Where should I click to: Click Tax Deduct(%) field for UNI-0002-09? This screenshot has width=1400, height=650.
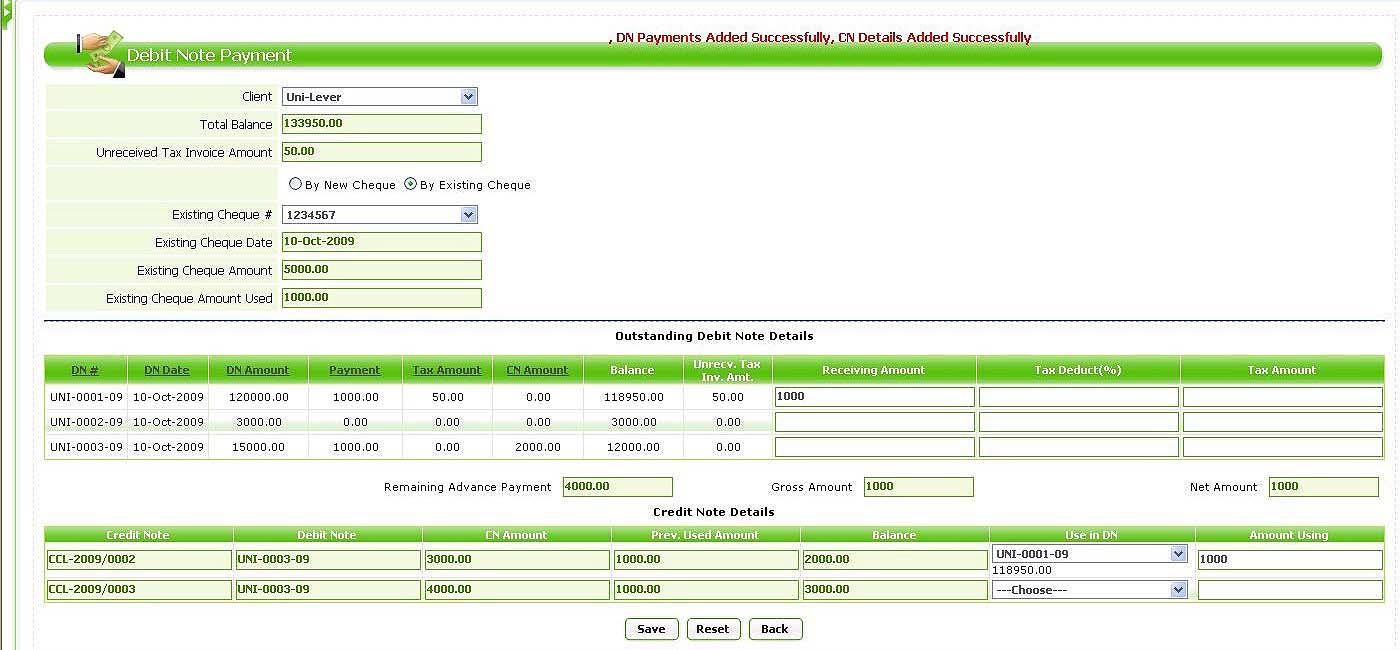pos(1079,422)
